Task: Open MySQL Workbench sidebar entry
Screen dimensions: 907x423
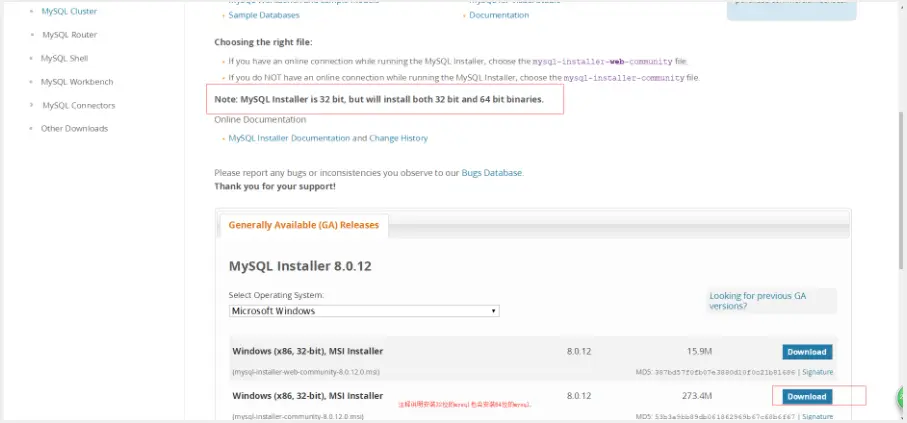Action: (77, 82)
